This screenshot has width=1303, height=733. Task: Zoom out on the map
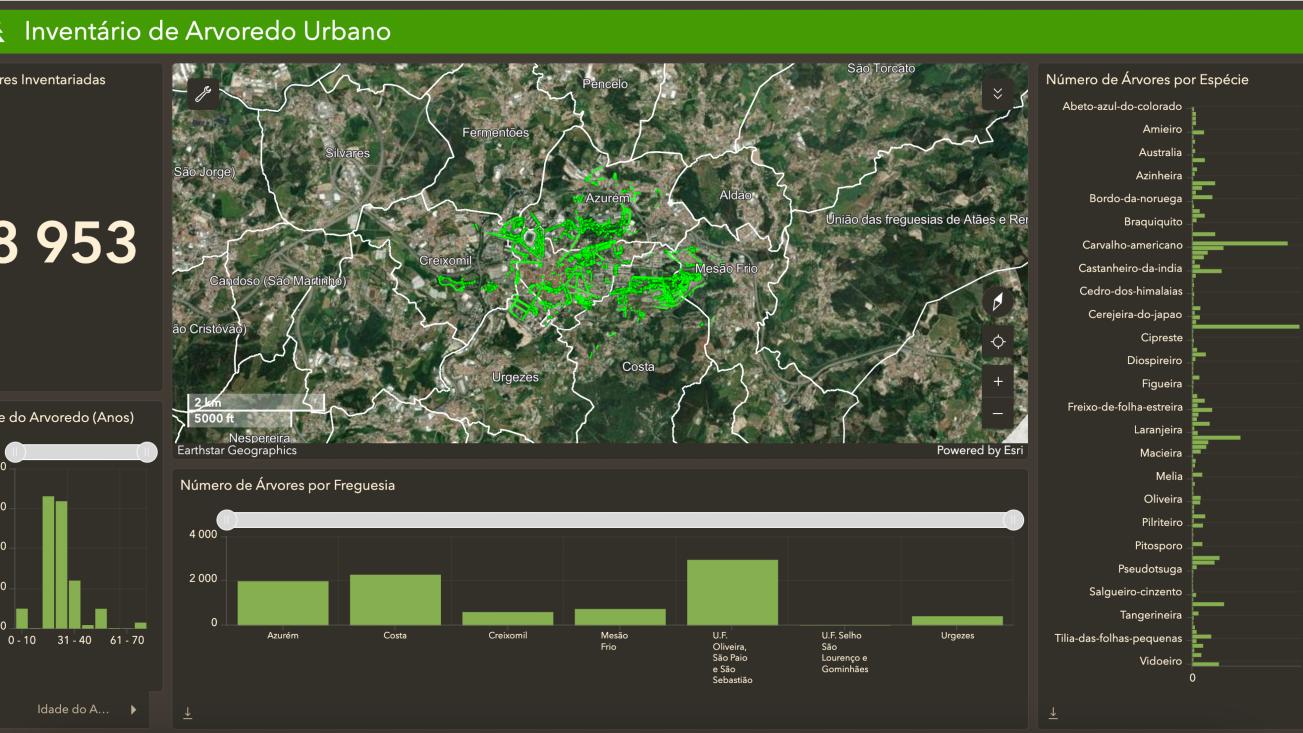coord(997,413)
